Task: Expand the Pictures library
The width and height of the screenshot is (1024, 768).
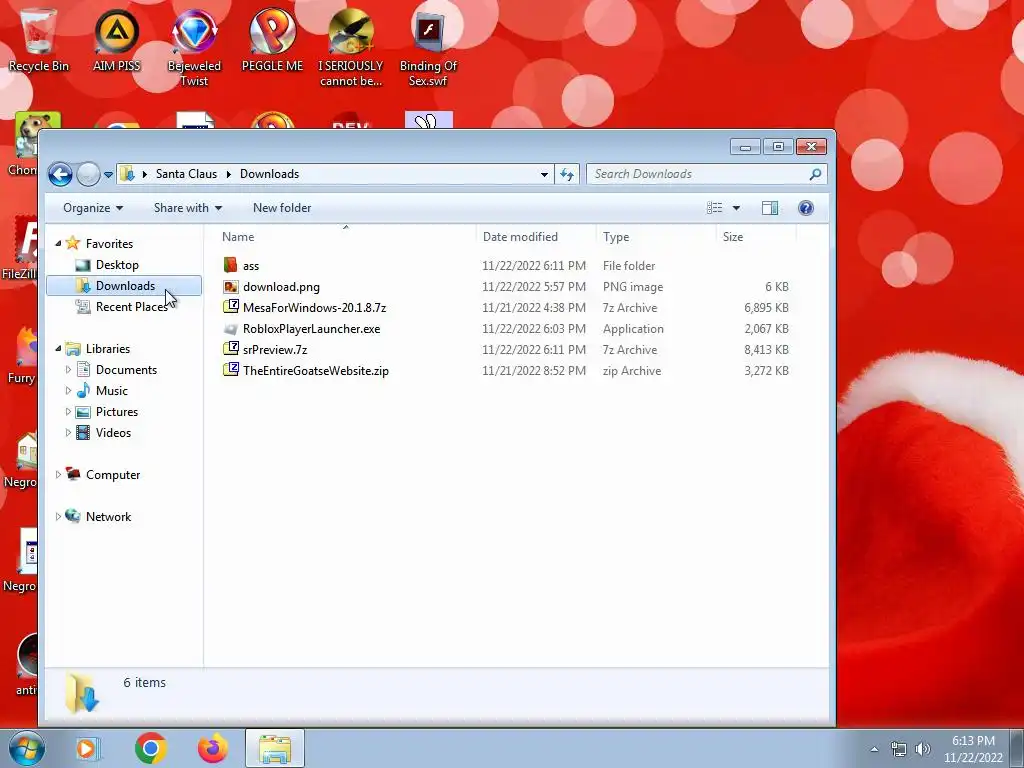Action: pyautogui.click(x=68, y=411)
